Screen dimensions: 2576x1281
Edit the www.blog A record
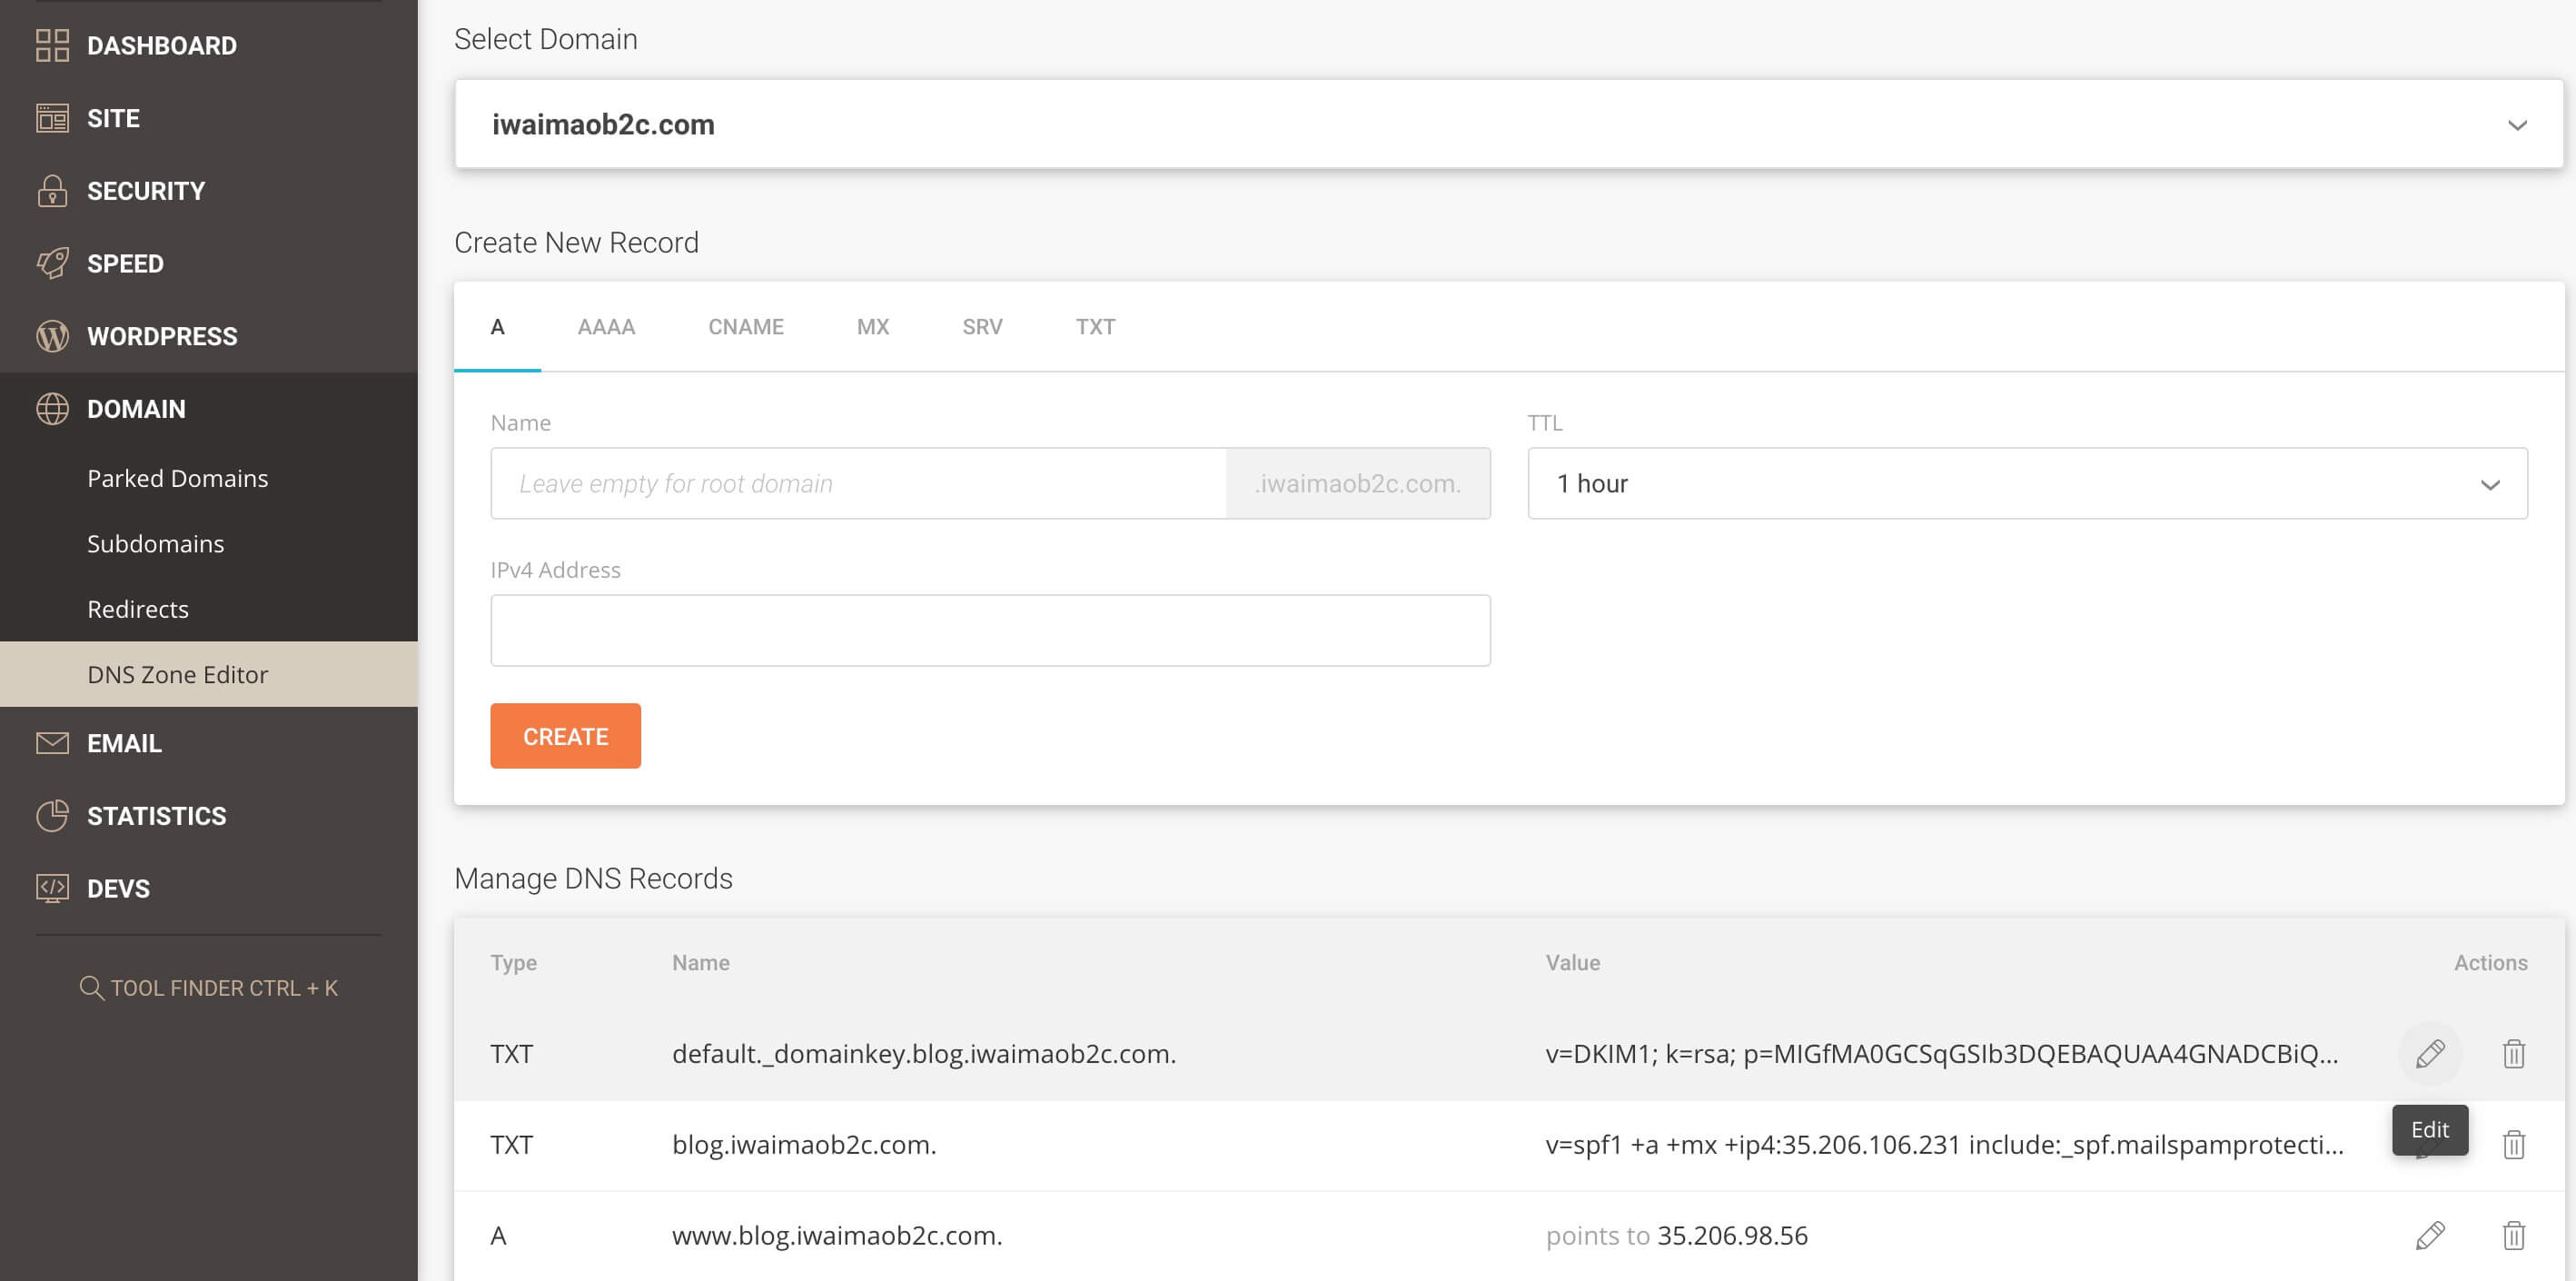coord(2429,1235)
